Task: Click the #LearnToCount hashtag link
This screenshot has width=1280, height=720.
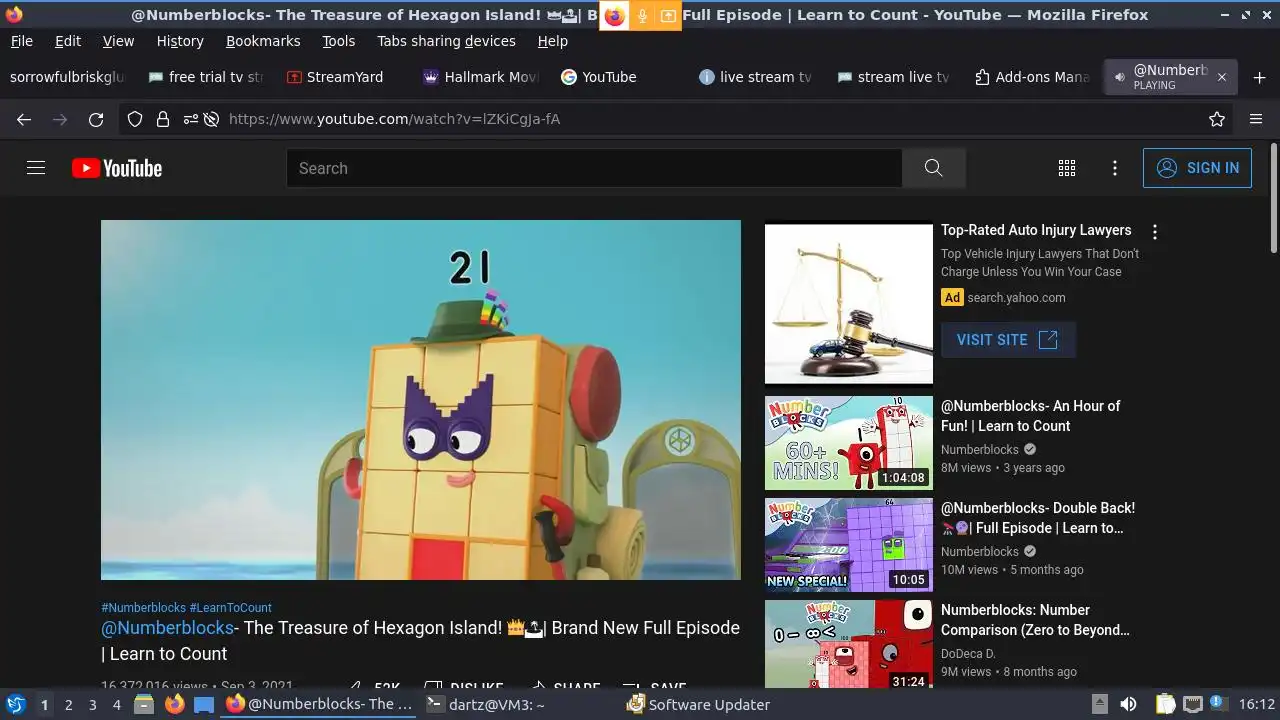Action: point(230,608)
